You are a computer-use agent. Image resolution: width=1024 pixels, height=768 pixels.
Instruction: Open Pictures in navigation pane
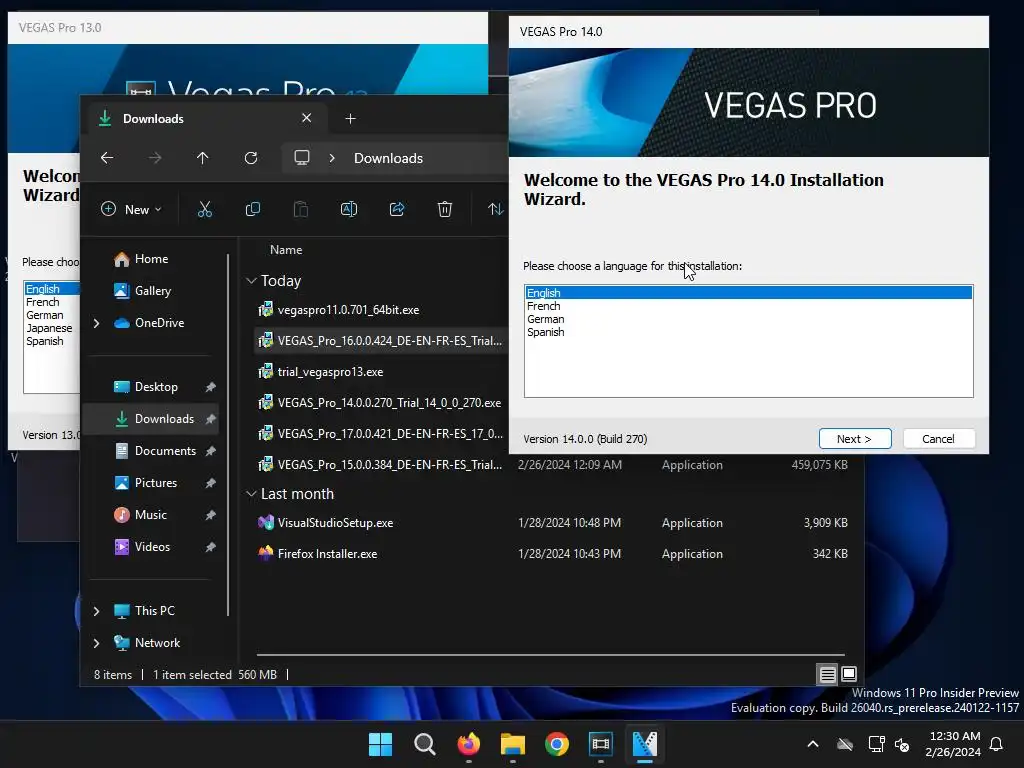pyautogui.click(x=146, y=483)
